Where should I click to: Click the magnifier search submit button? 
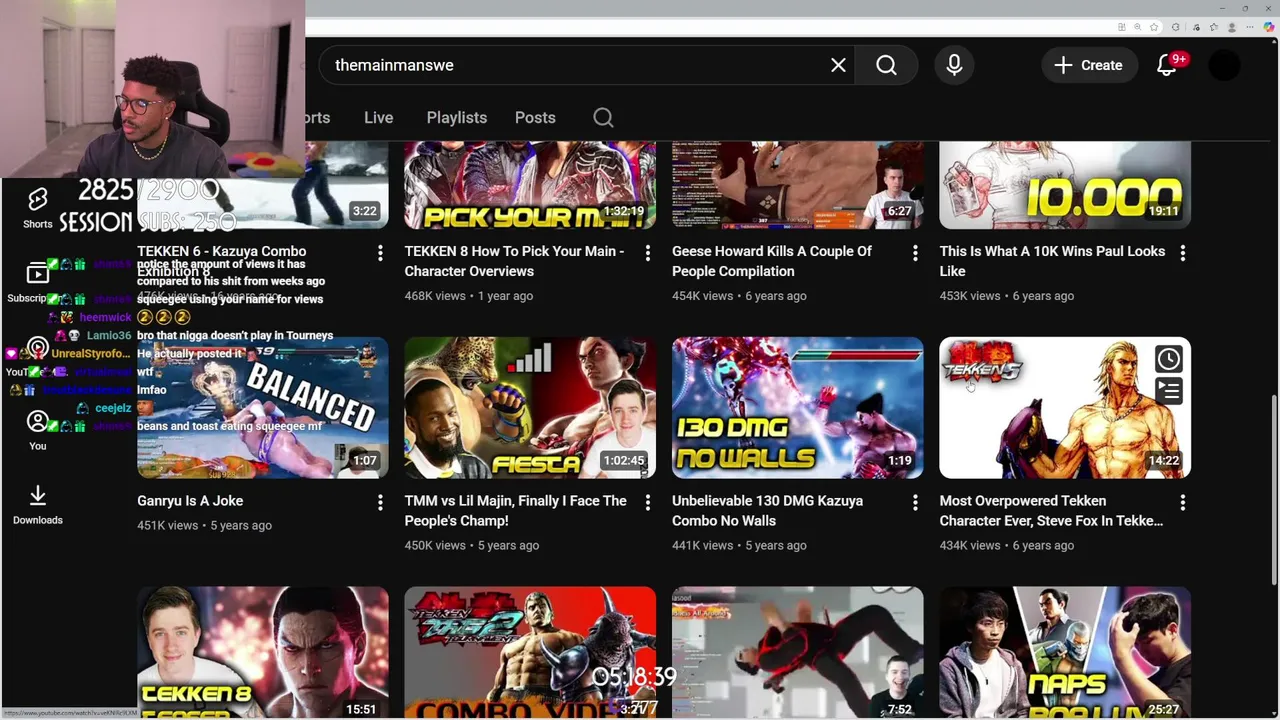[x=887, y=65]
